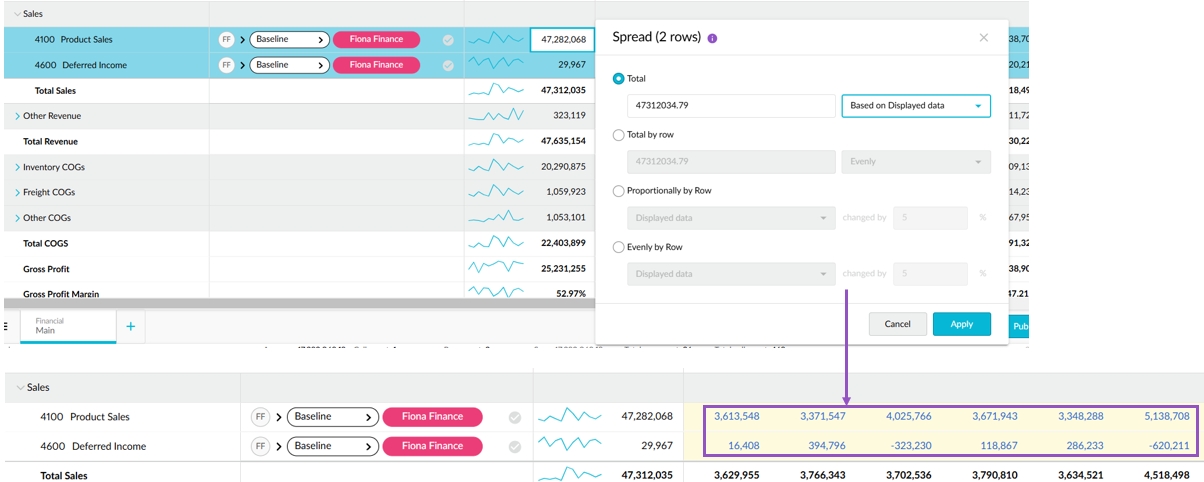Switch to the Financial Main tab
The width and height of the screenshot is (1204, 482).
coord(50,326)
